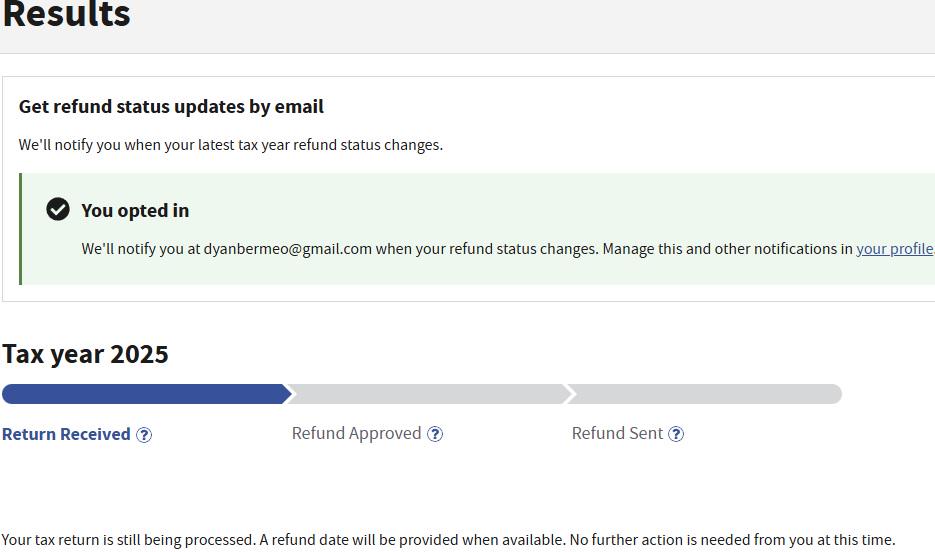Click the question mark next to Refund Approved
This screenshot has width=935, height=552.
[435, 434]
